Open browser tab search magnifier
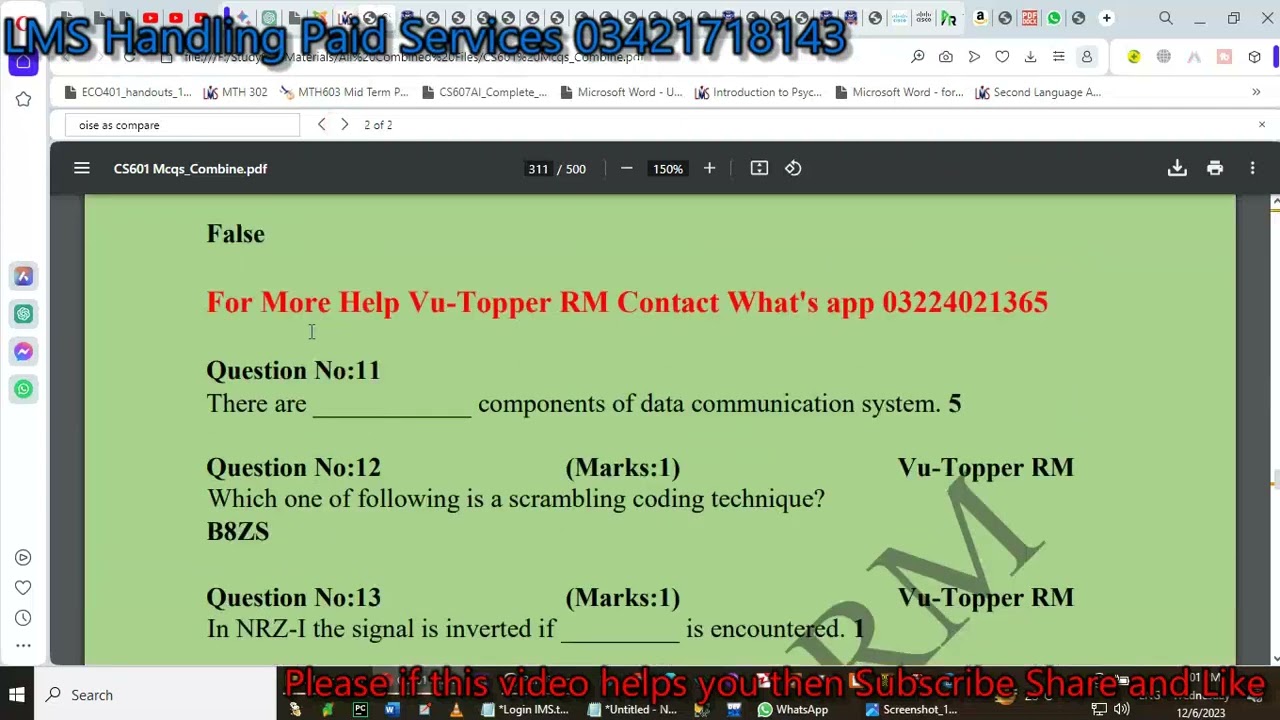 tap(1166, 18)
